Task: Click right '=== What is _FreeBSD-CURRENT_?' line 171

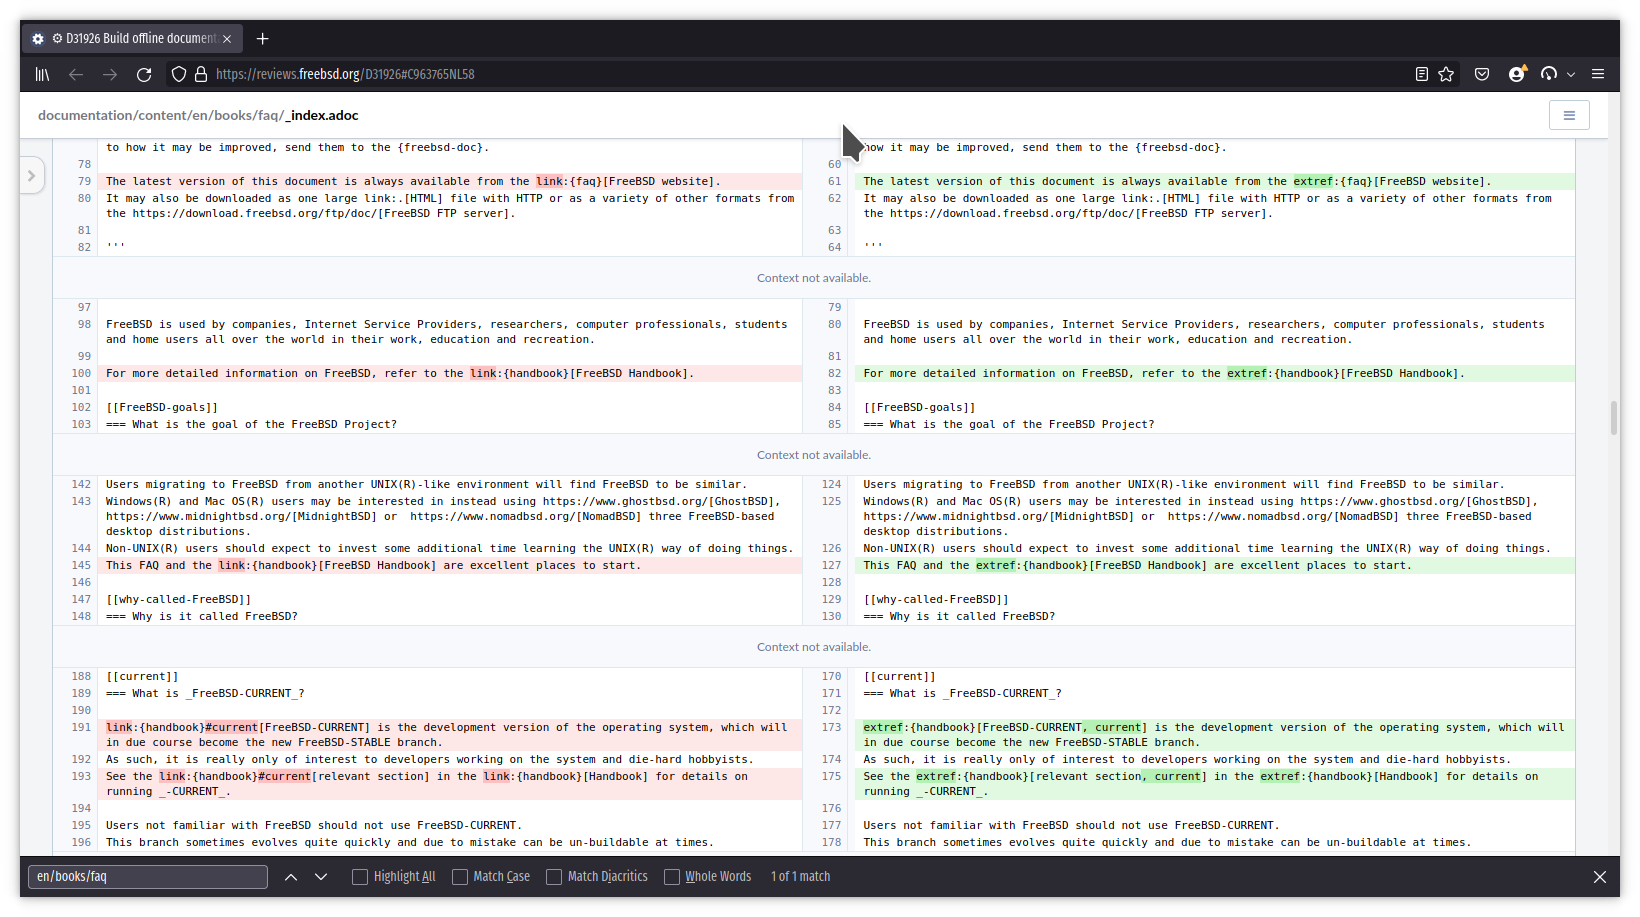Action: tap(963, 694)
